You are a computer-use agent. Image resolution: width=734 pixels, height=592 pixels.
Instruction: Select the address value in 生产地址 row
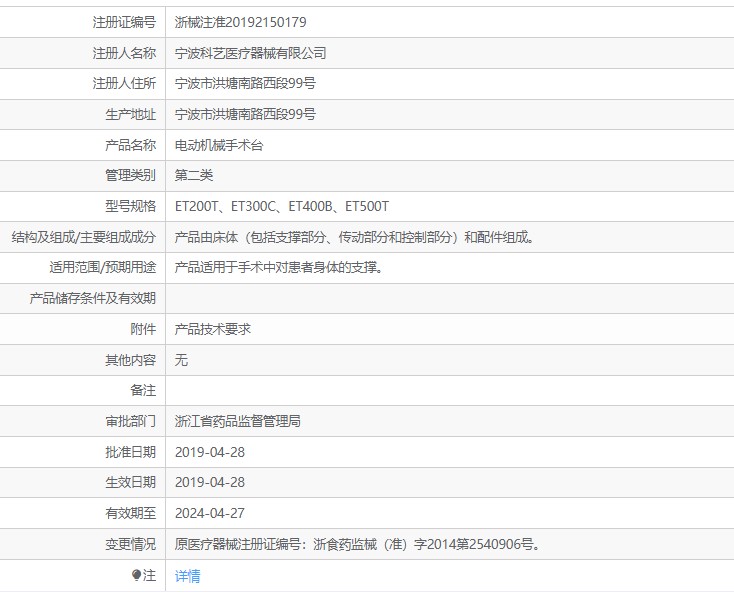click(x=245, y=114)
